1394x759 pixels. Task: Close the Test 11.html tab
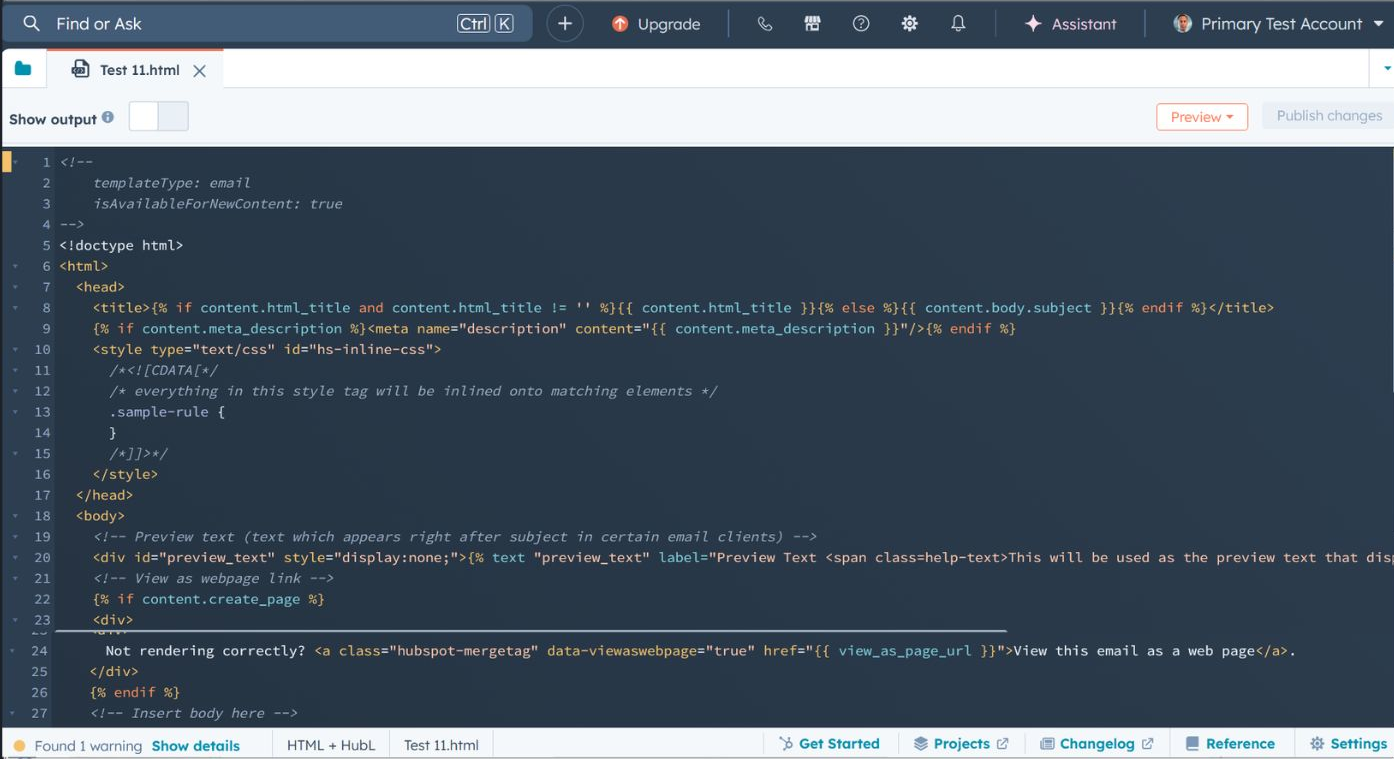[x=200, y=71]
